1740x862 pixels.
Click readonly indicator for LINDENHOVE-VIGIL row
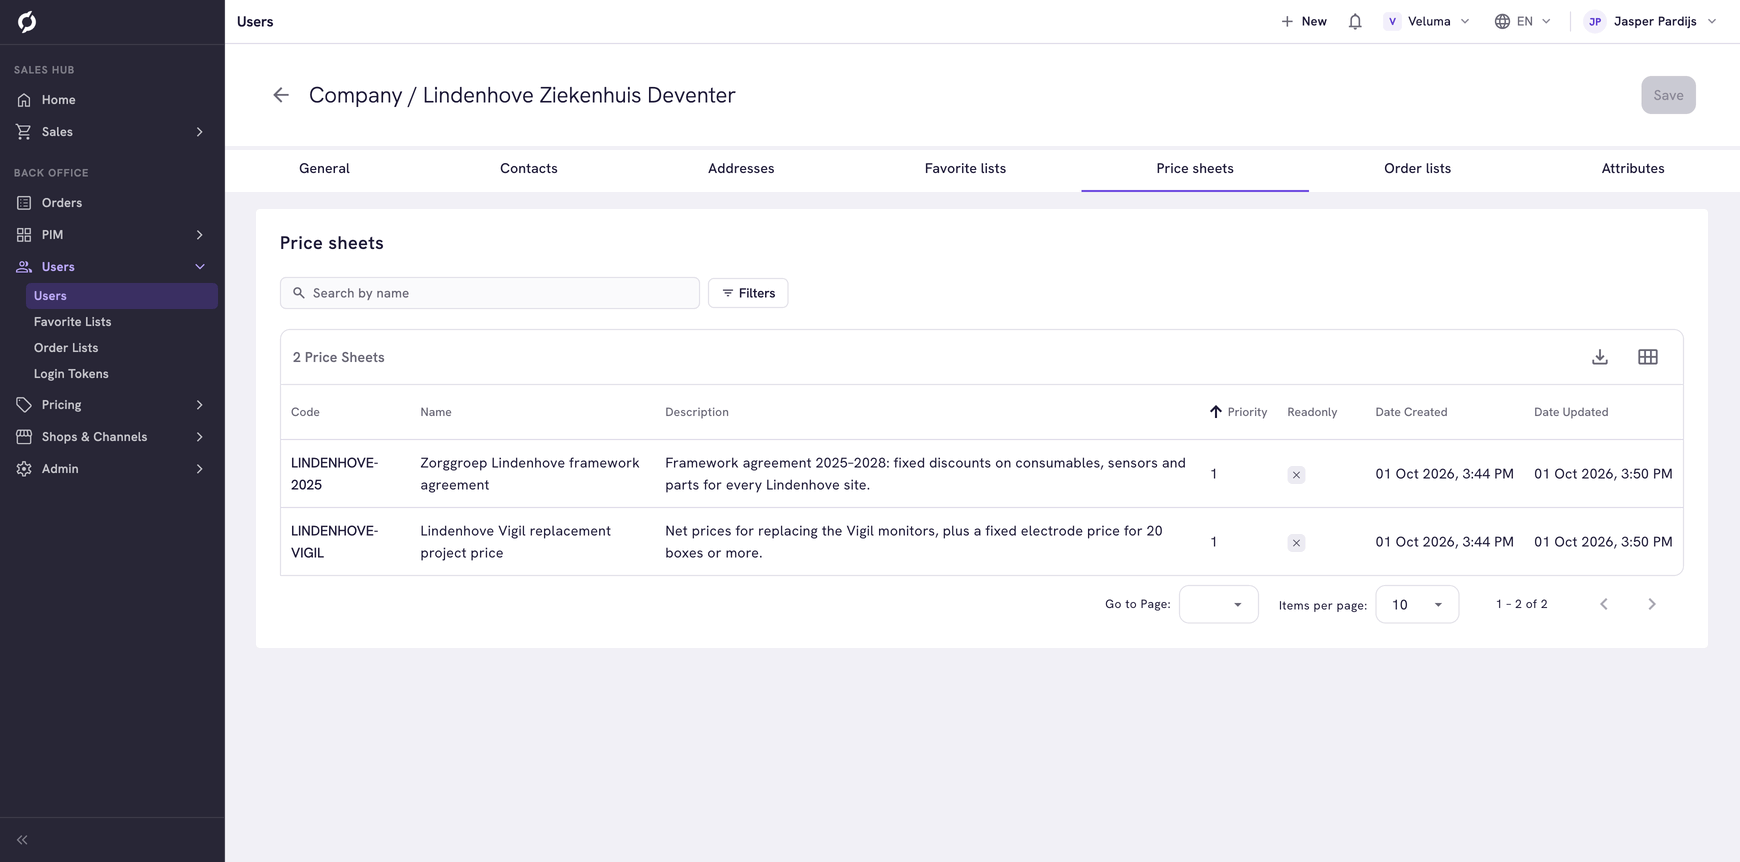[x=1296, y=543]
